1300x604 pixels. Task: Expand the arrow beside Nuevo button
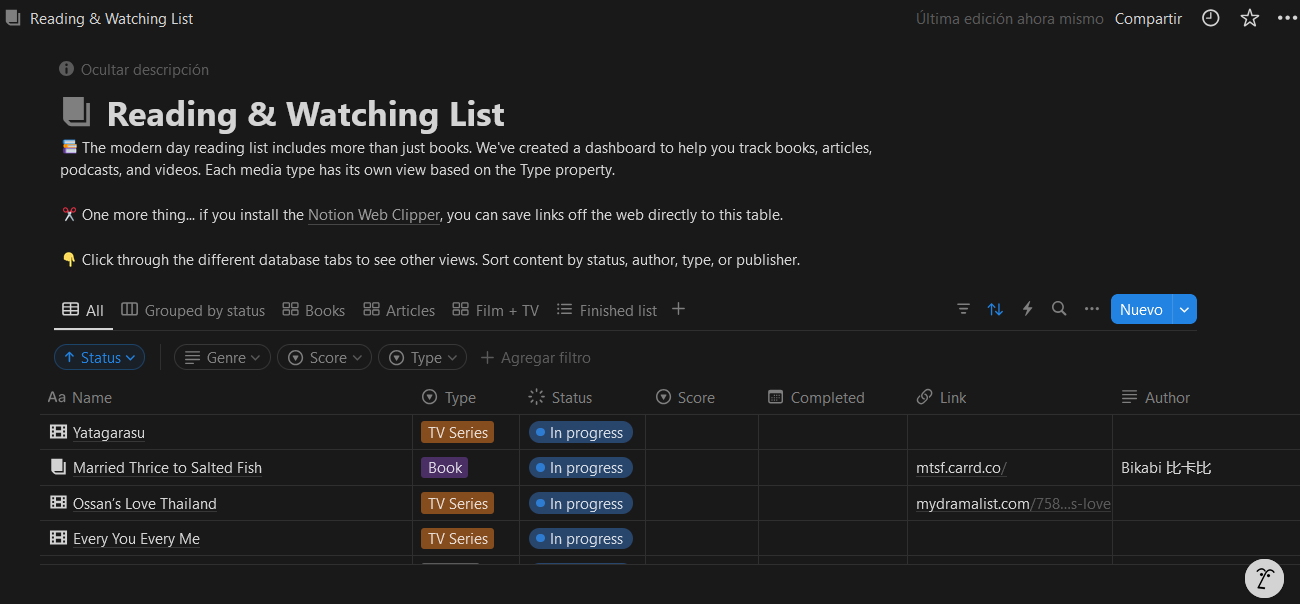point(1184,309)
